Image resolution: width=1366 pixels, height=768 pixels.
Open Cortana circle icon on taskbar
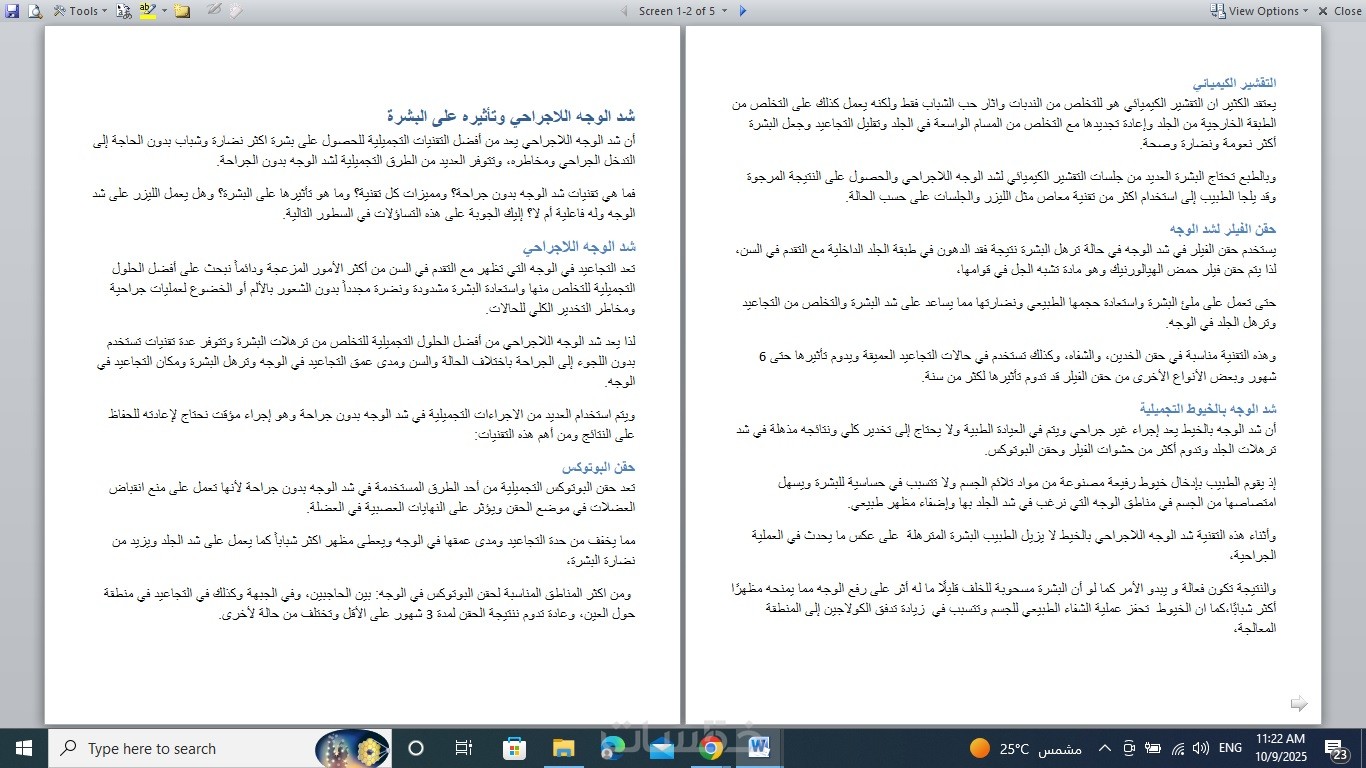[x=416, y=748]
